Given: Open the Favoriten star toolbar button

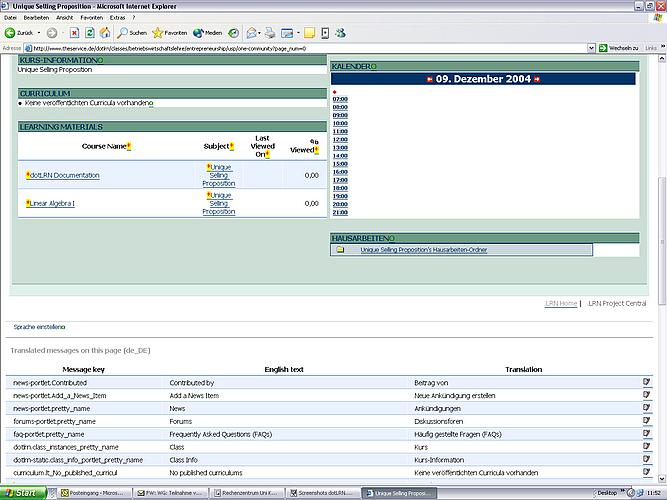Looking at the screenshot, I should (170, 33).
